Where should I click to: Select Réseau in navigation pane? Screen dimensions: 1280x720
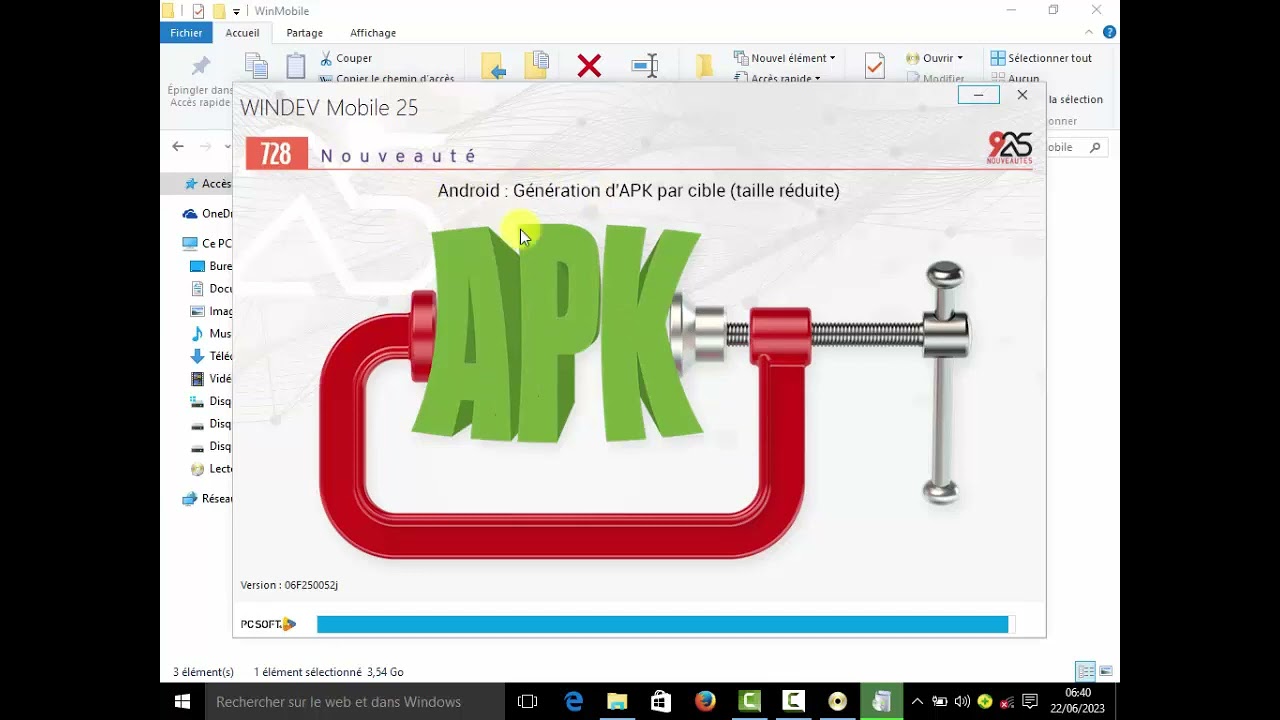208,498
